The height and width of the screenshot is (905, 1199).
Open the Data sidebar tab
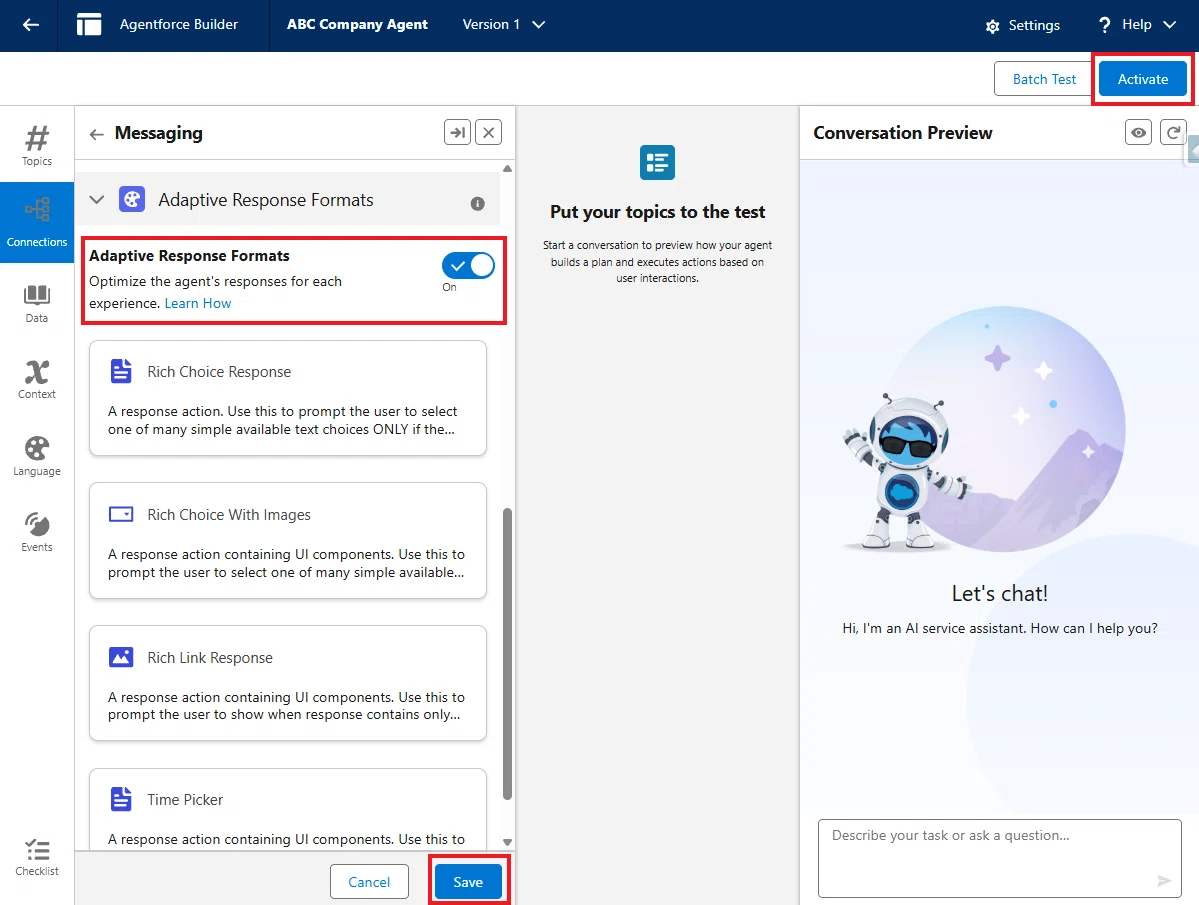pyautogui.click(x=37, y=303)
